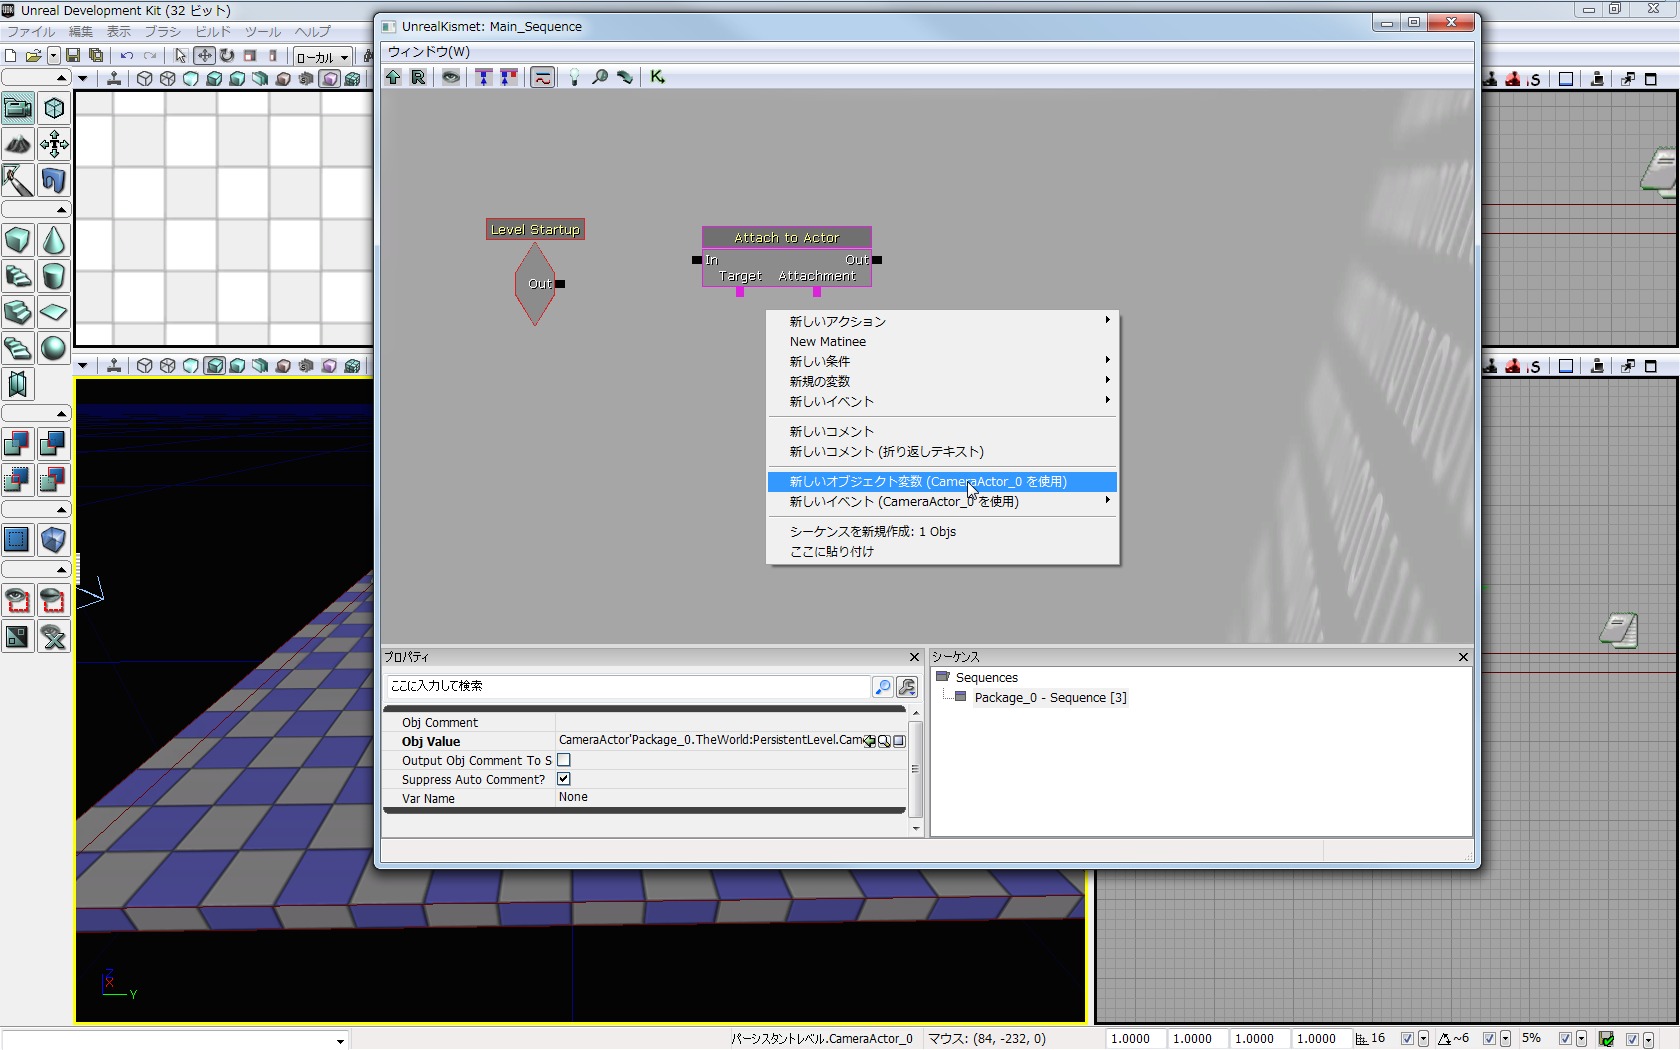Choose New Matinee from context menu
The height and width of the screenshot is (1050, 1680).
[x=828, y=341]
